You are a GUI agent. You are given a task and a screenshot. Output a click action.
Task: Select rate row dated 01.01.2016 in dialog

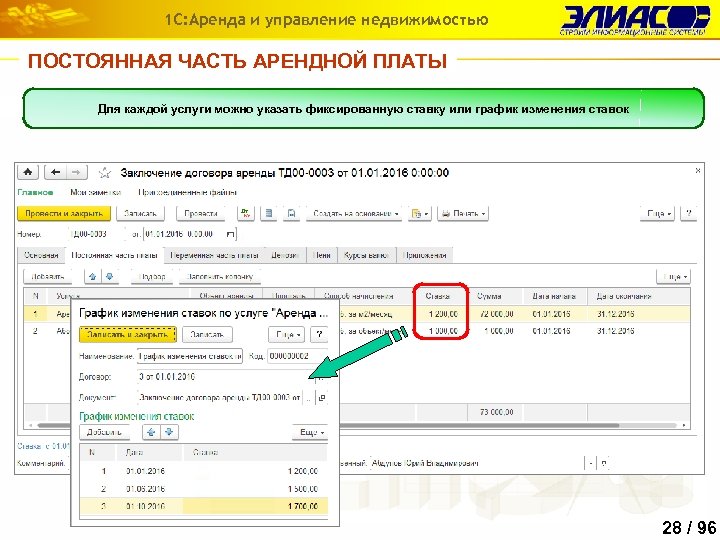[204, 471]
